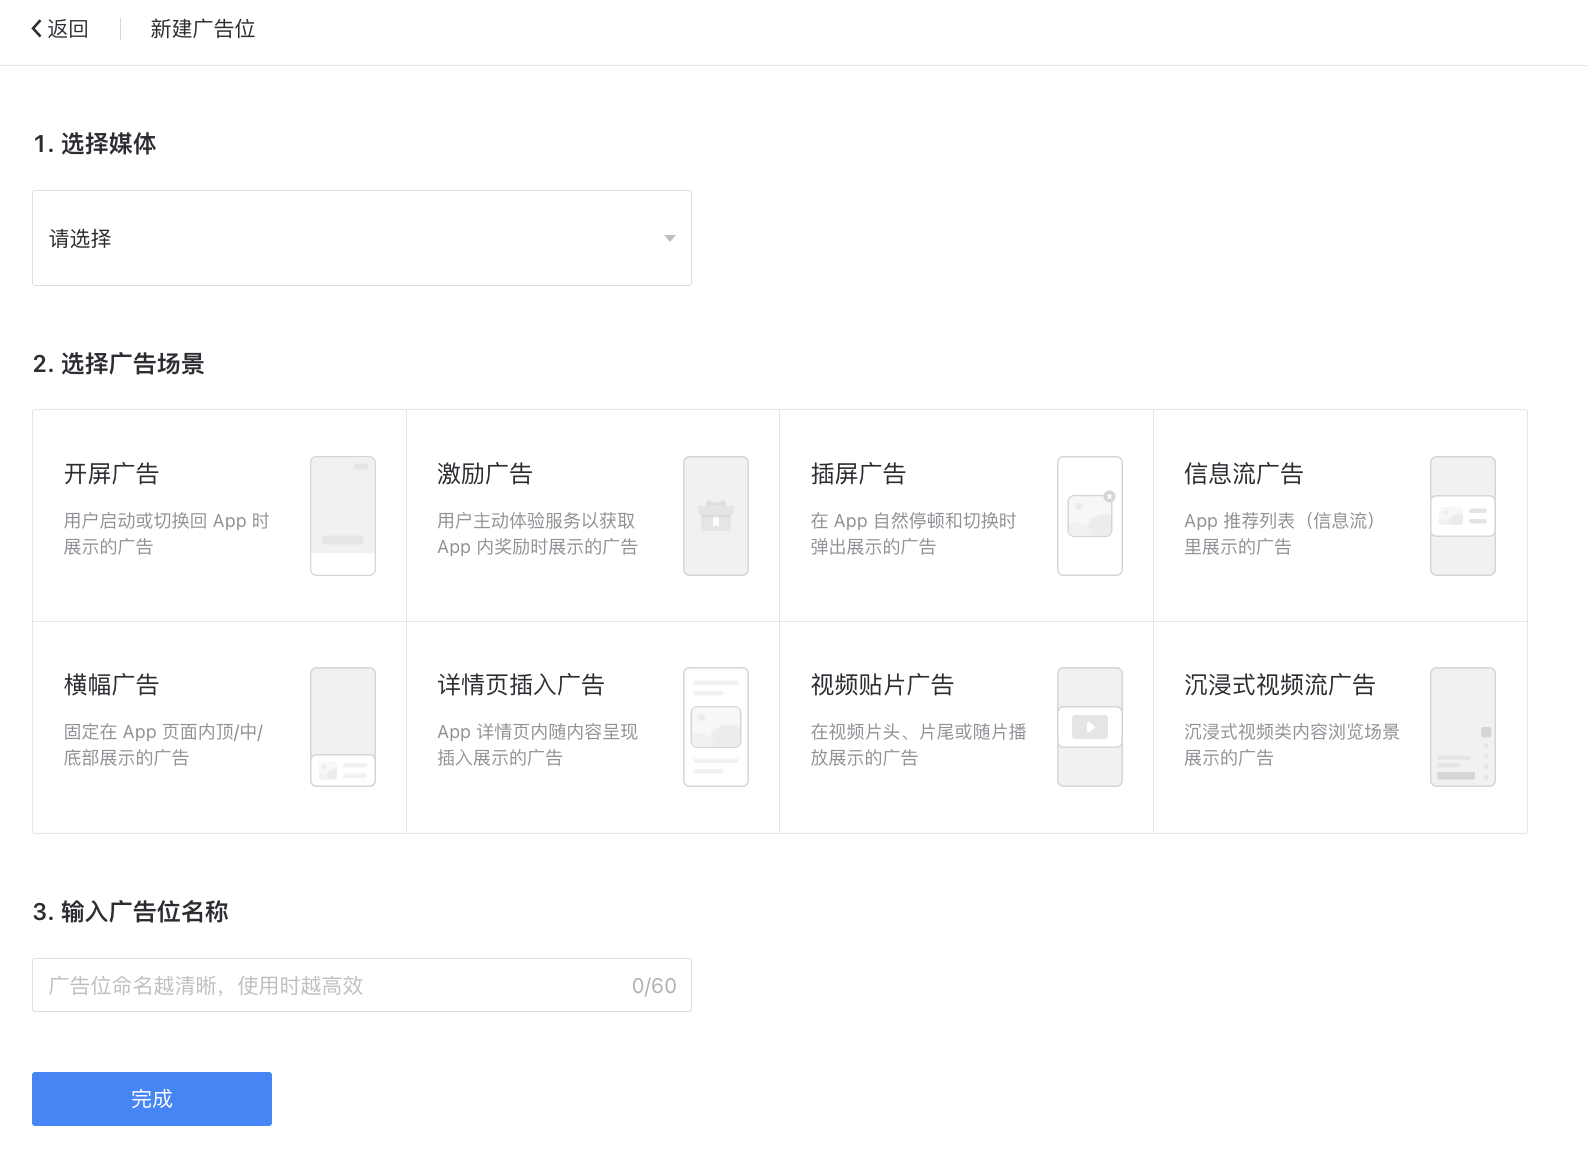1588x1154 pixels.
Task: Click description 在视频片头、片尾或随片播放
Action: click(x=919, y=745)
